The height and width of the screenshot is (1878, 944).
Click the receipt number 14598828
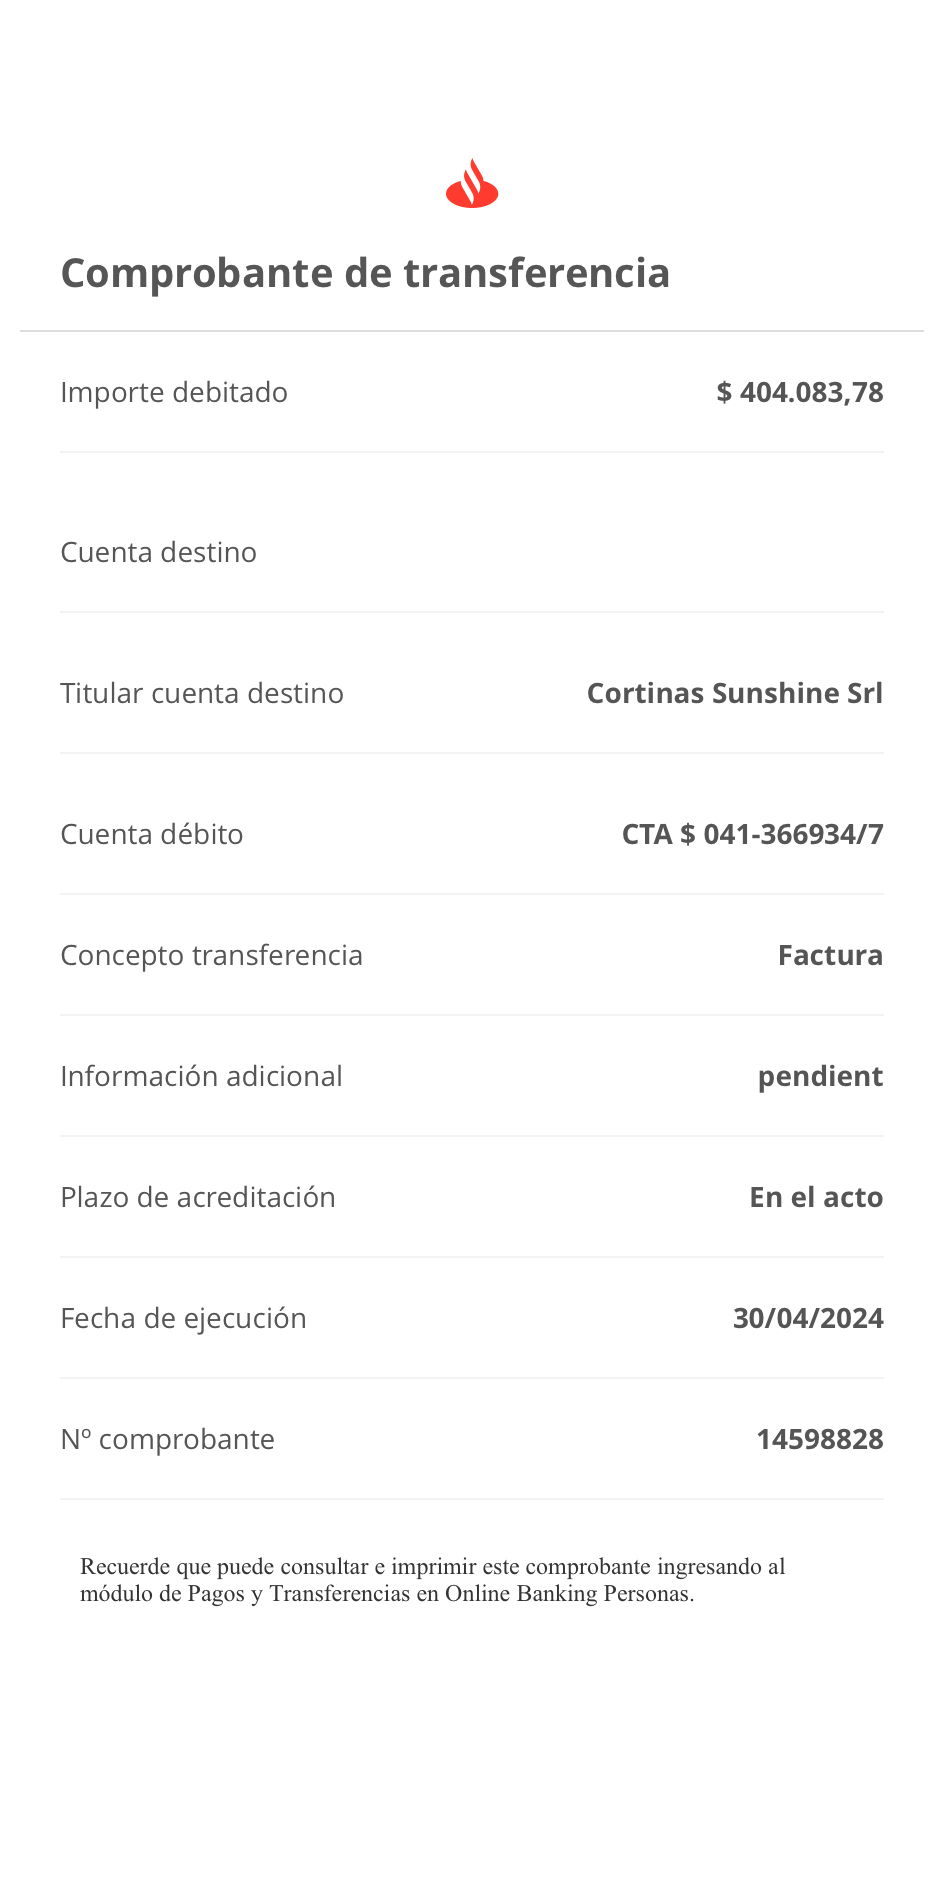pos(820,1439)
